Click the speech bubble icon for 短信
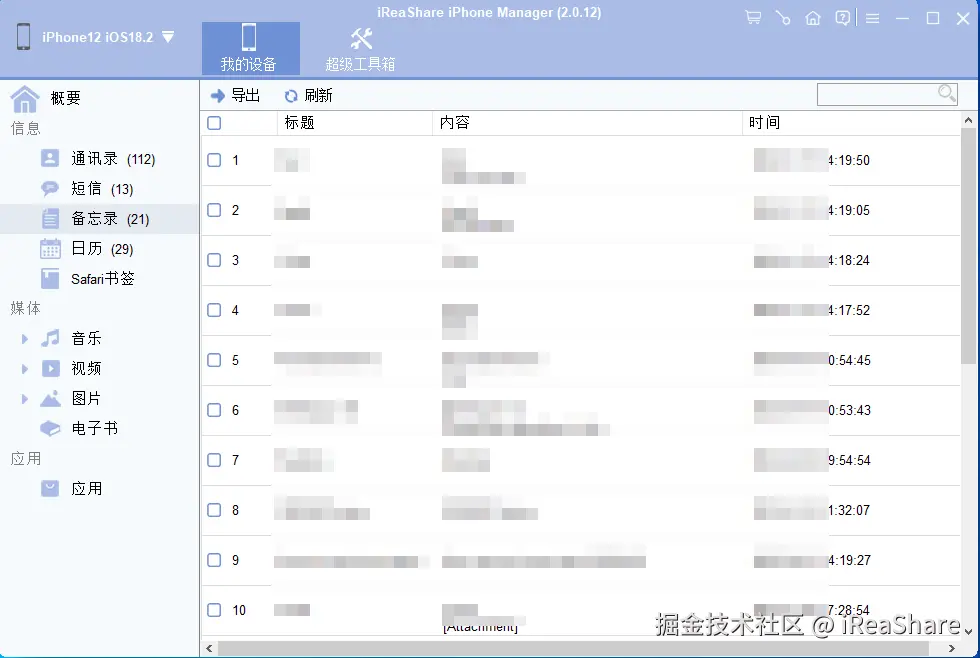 pyautogui.click(x=50, y=188)
